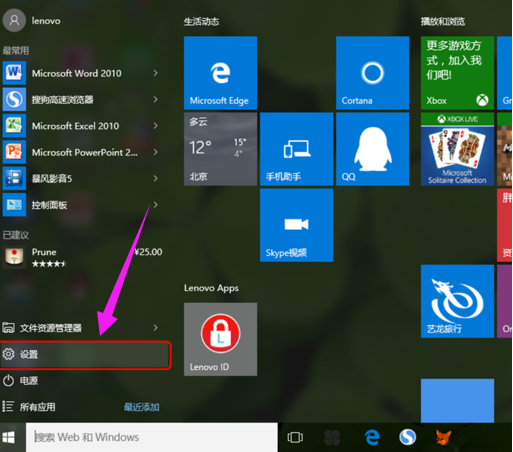Open the Lenovo ID tile
513x452 pixels.
point(220,339)
